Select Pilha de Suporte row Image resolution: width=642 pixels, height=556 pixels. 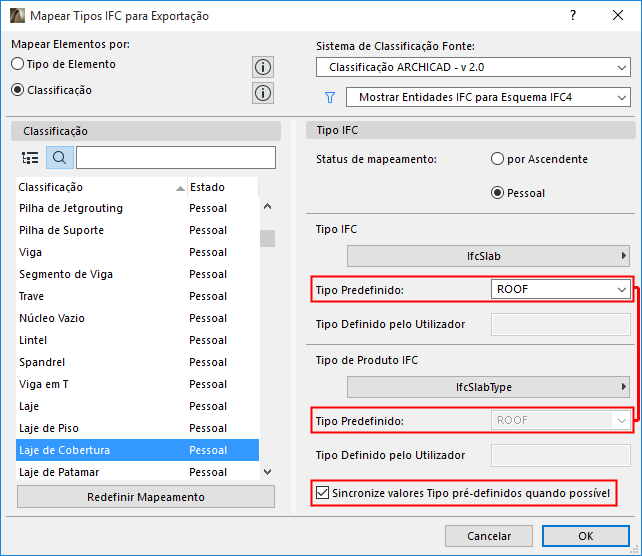137,230
